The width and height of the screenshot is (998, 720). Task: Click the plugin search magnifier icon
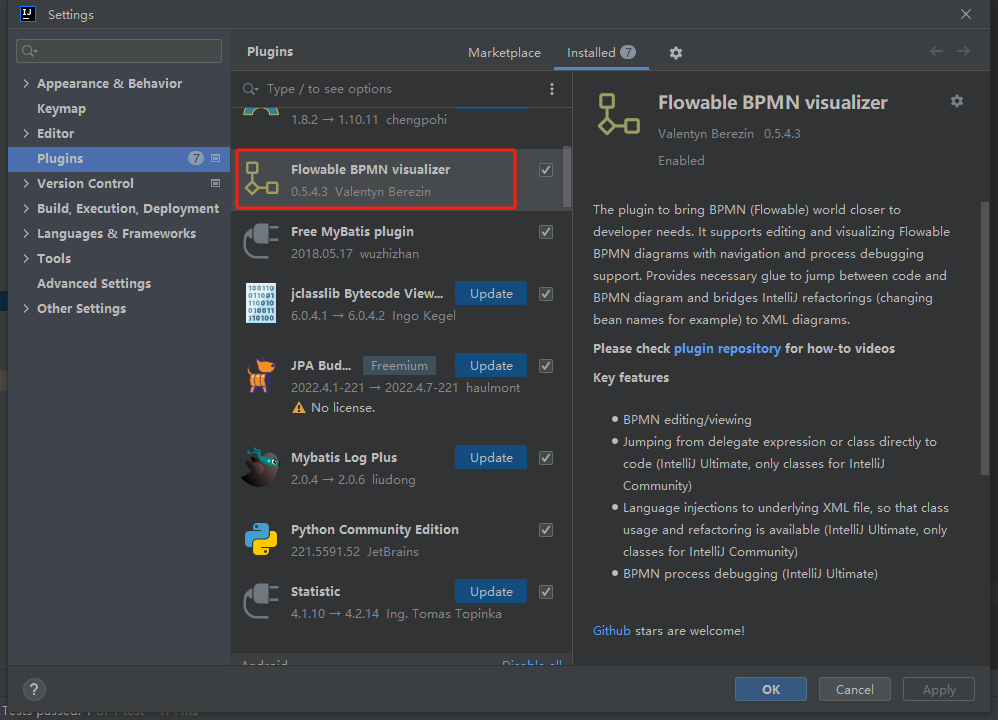[x=250, y=89]
